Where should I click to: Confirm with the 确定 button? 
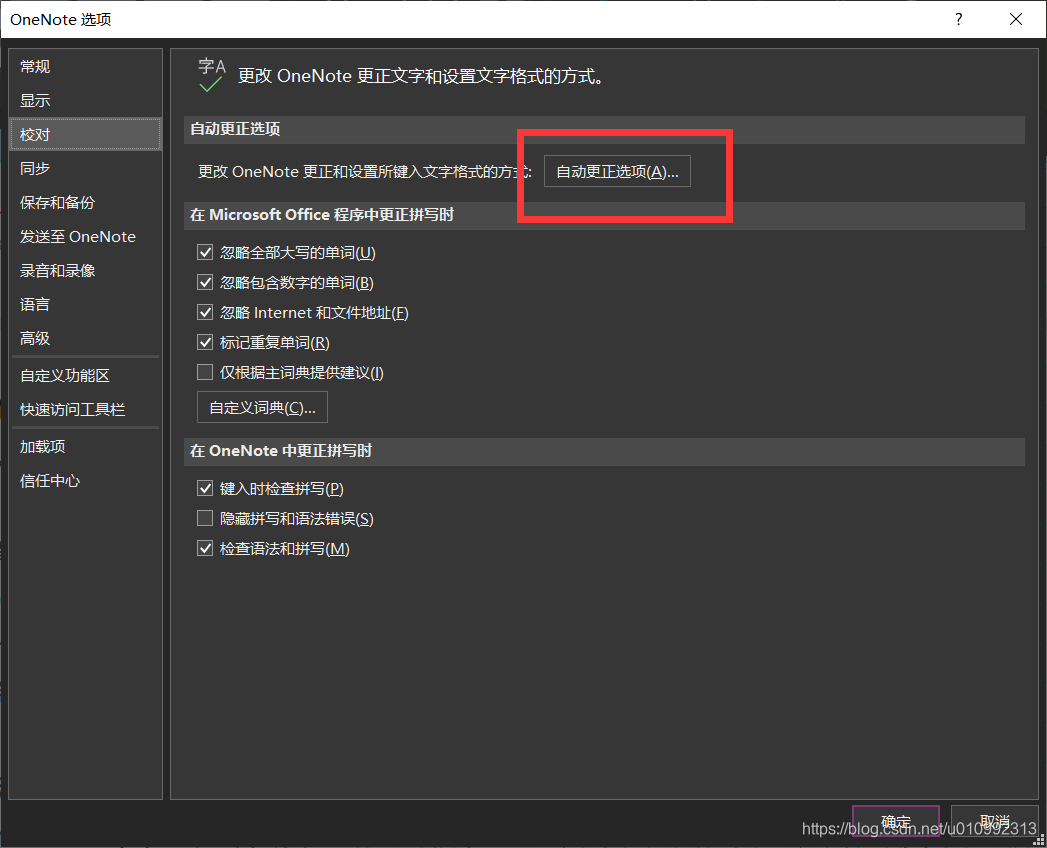pyautogui.click(x=896, y=821)
